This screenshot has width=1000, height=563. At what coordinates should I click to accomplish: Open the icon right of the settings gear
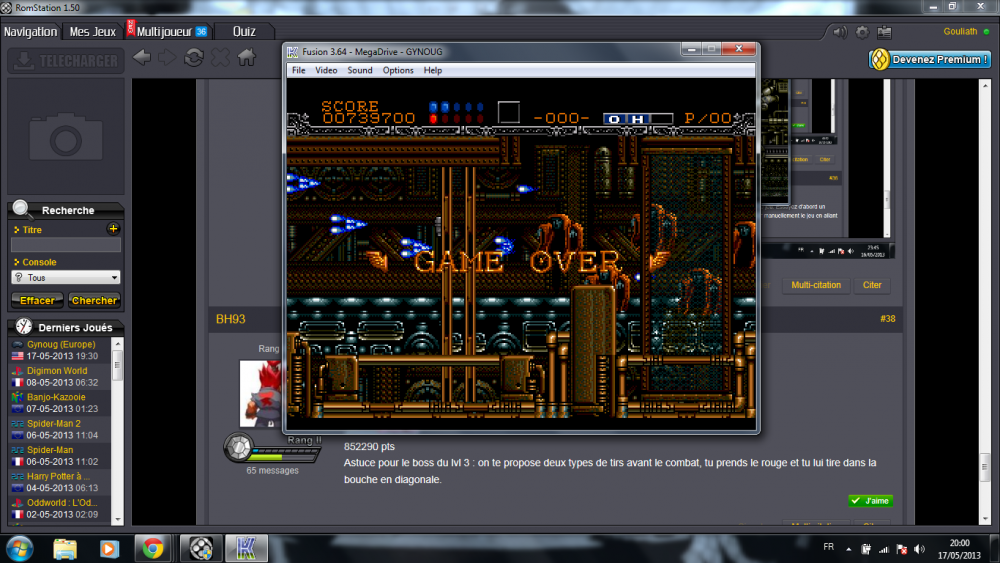tap(885, 32)
